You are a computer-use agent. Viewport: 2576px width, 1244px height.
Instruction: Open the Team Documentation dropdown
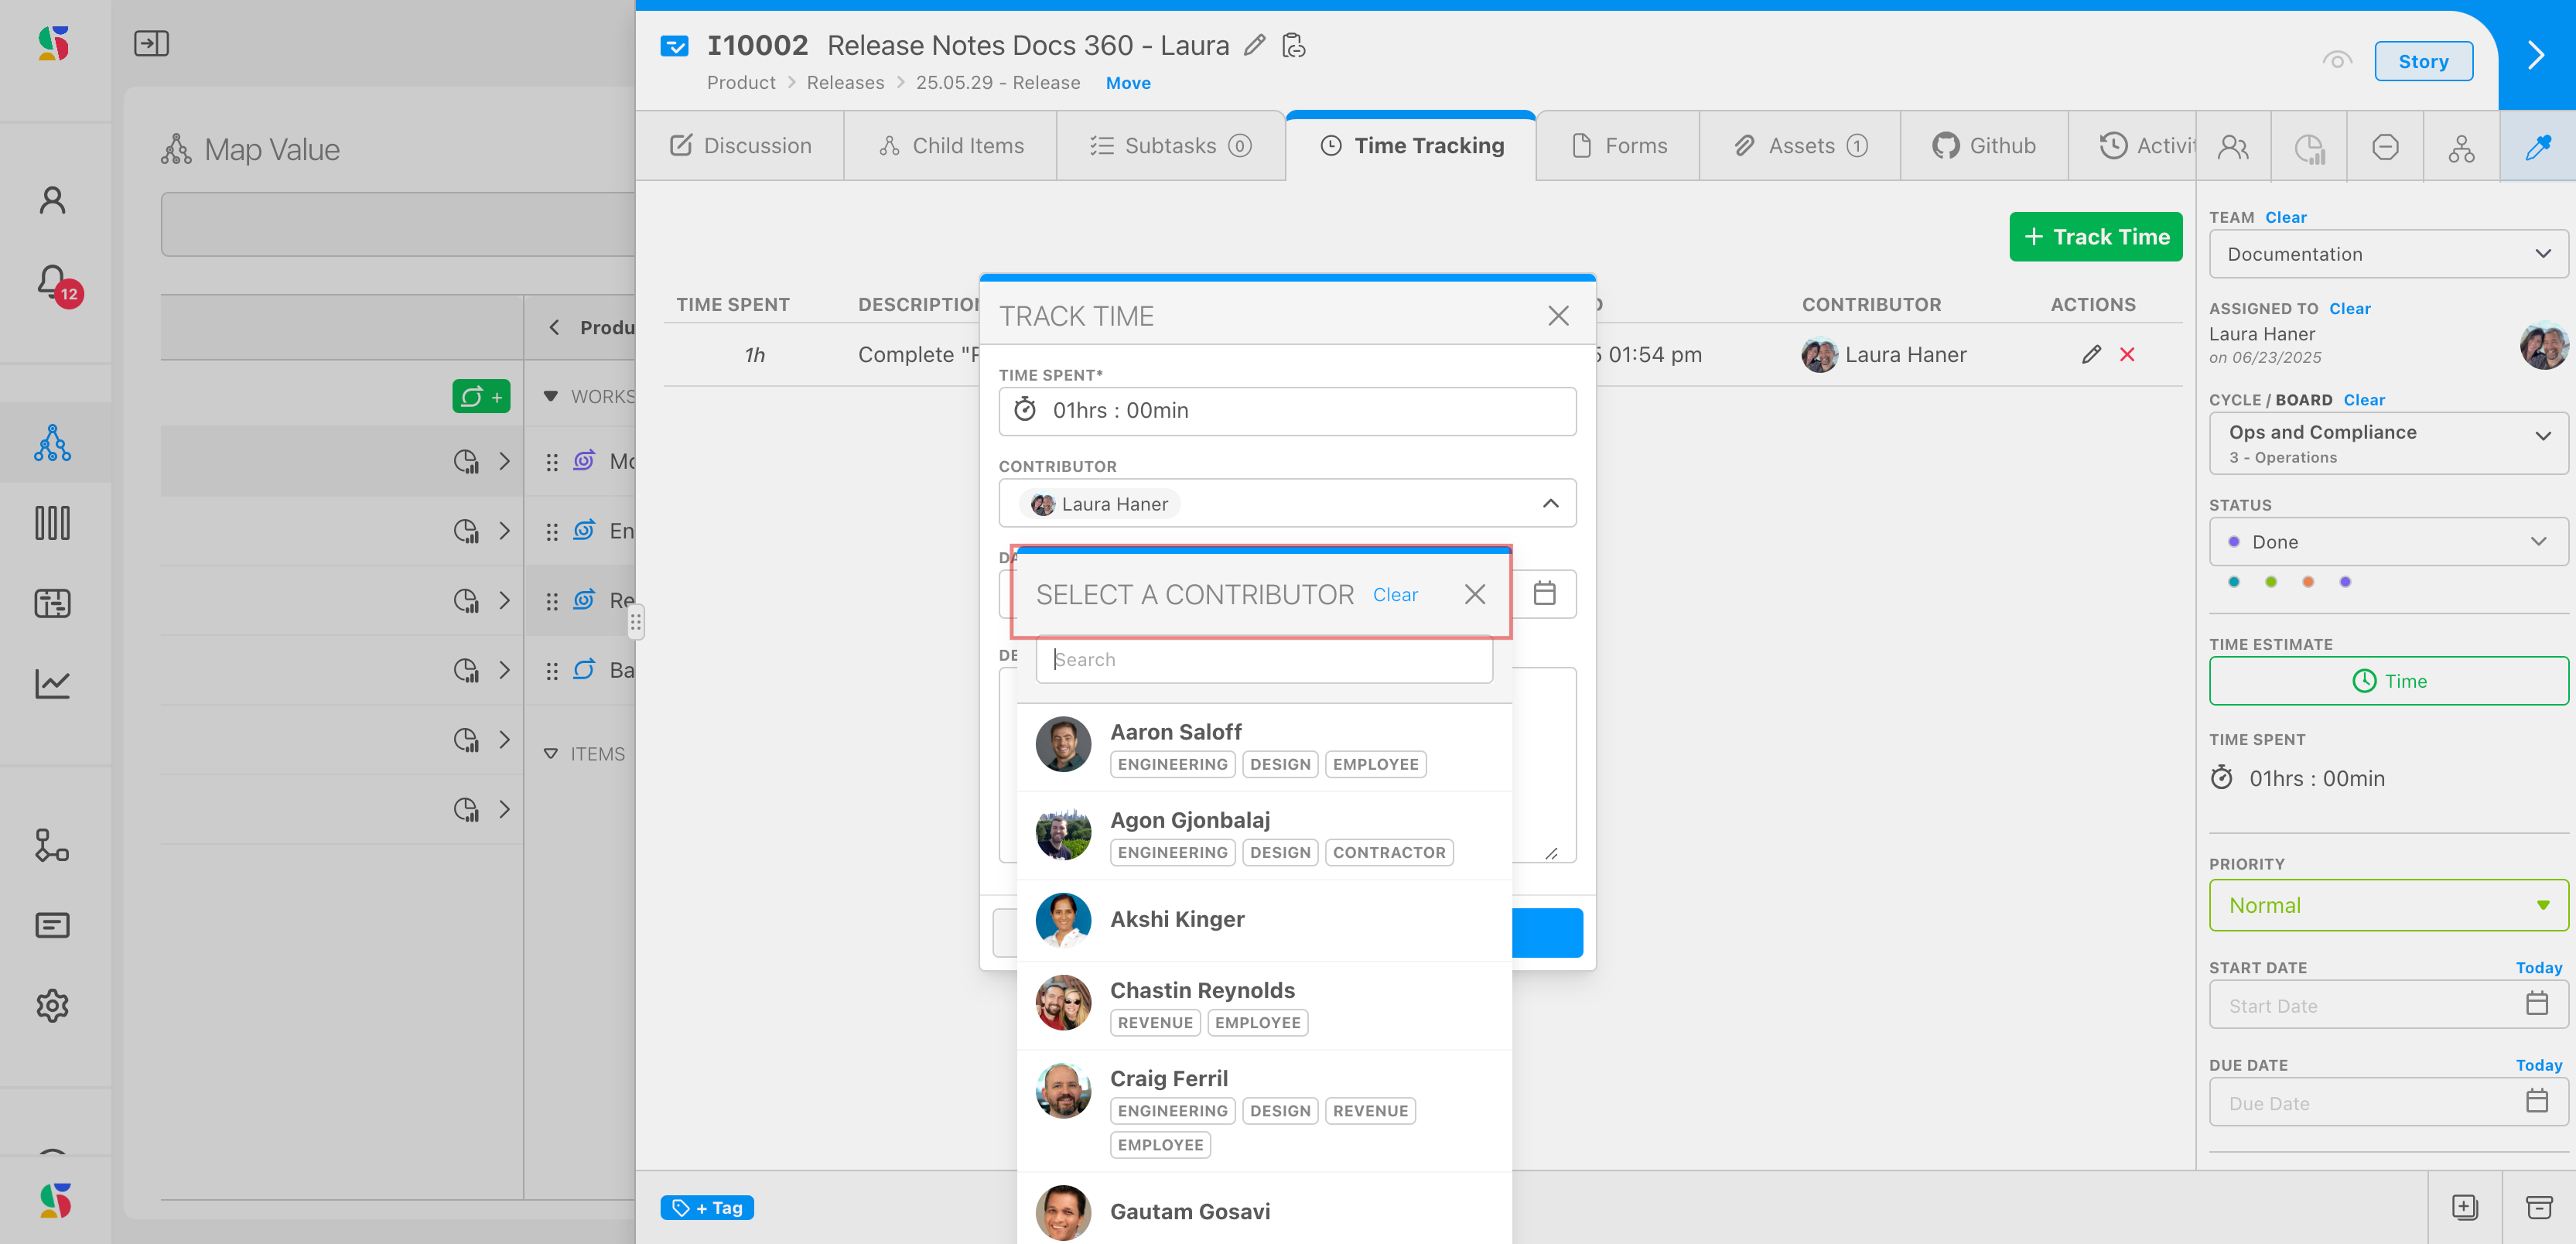click(2387, 254)
